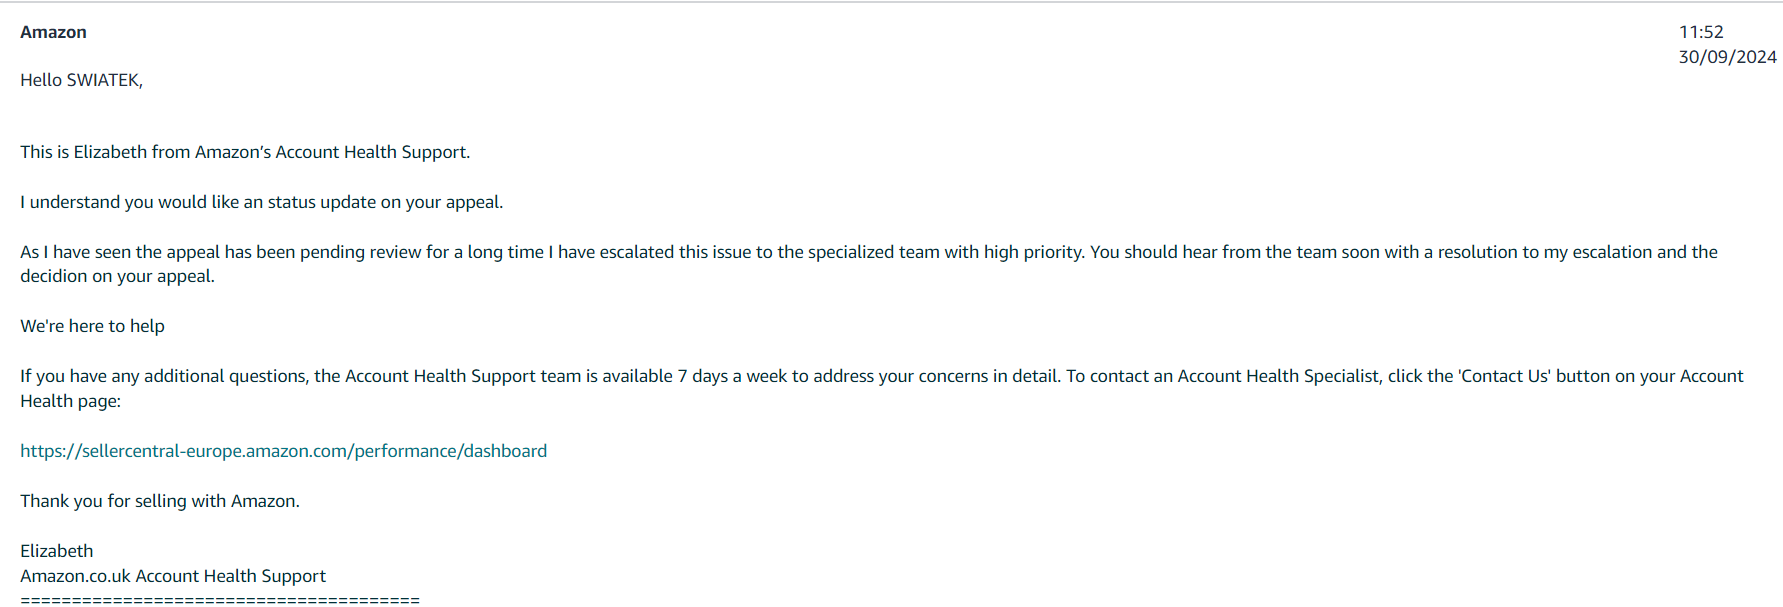
Task: Click the Hello SWIATEK greeting line
Action: click(x=81, y=80)
